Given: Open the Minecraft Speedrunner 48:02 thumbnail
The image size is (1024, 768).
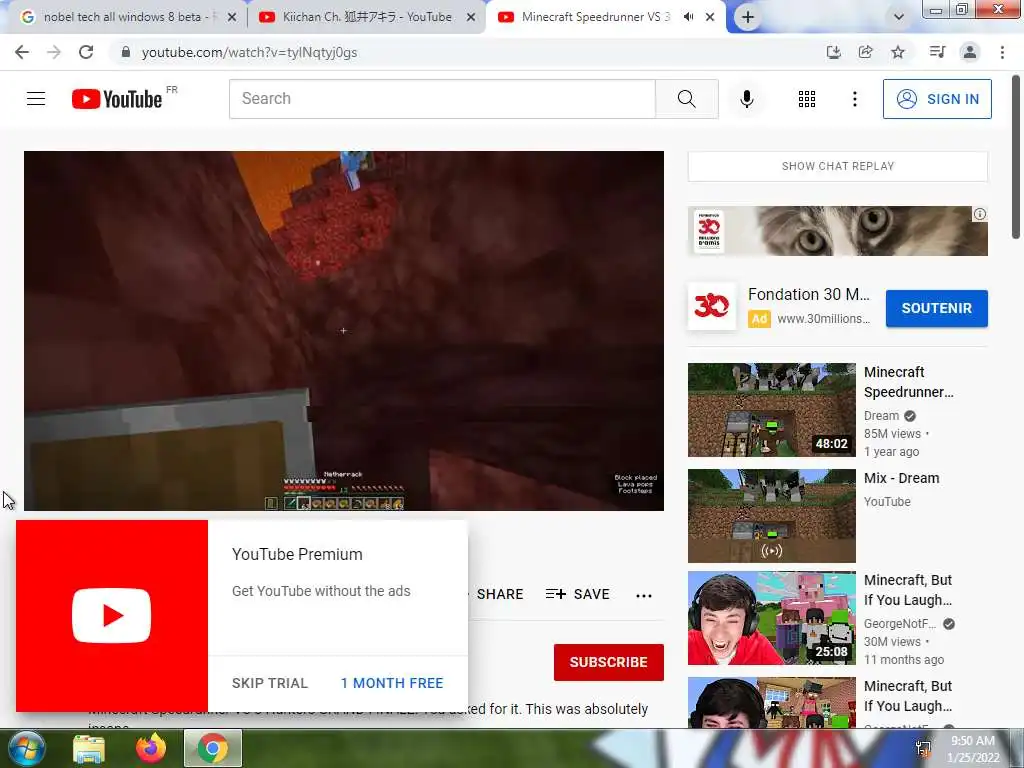Looking at the screenshot, I should 771,409.
